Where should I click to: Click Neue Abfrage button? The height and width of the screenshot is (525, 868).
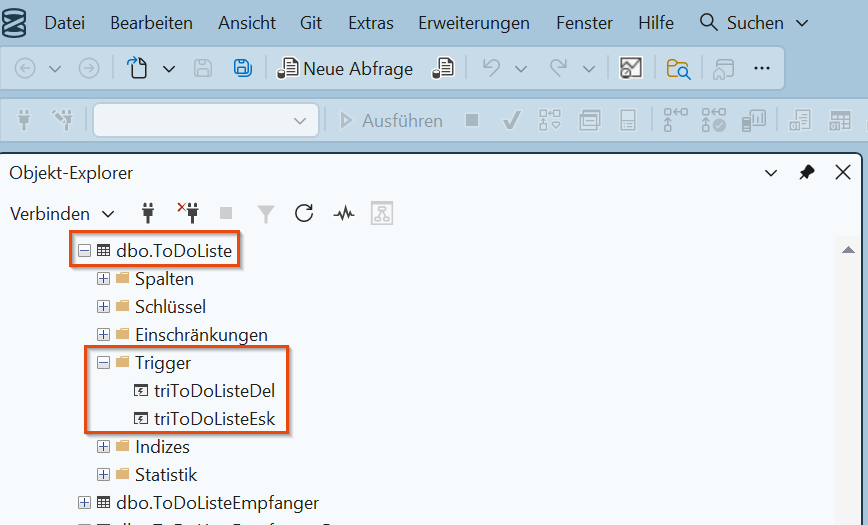pos(345,69)
